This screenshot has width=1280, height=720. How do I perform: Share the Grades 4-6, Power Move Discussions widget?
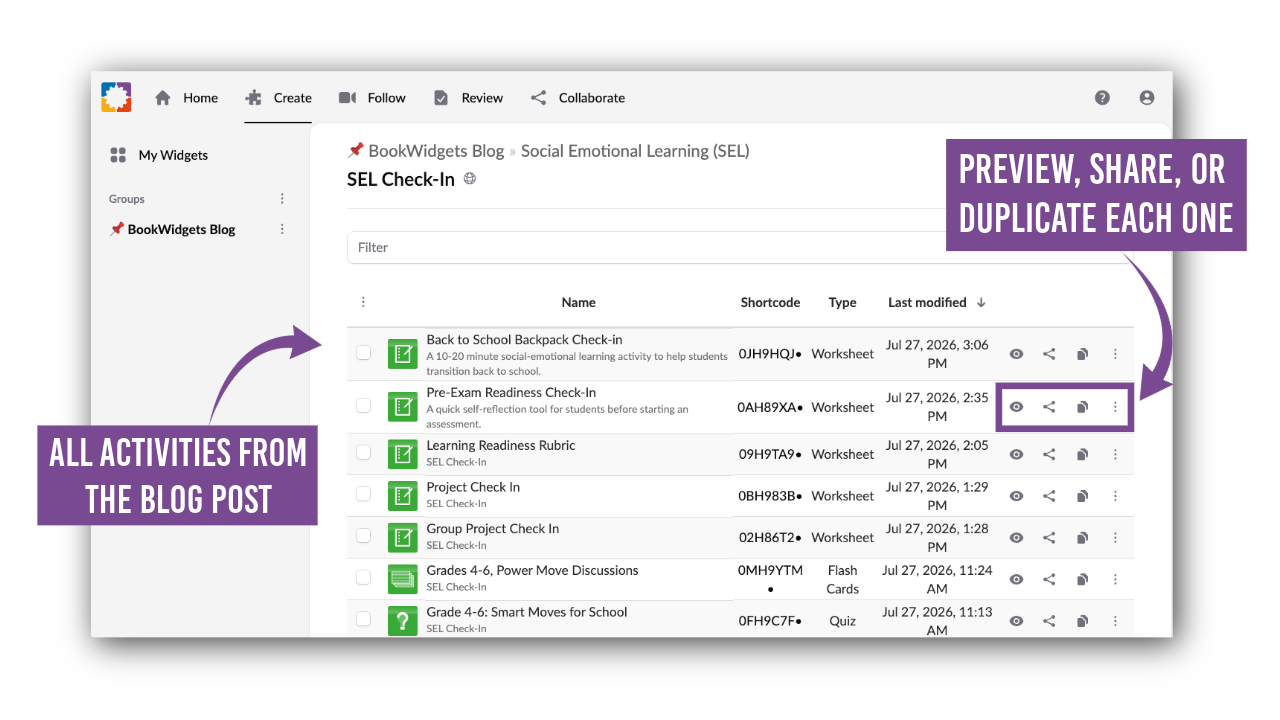click(1049, 579)
